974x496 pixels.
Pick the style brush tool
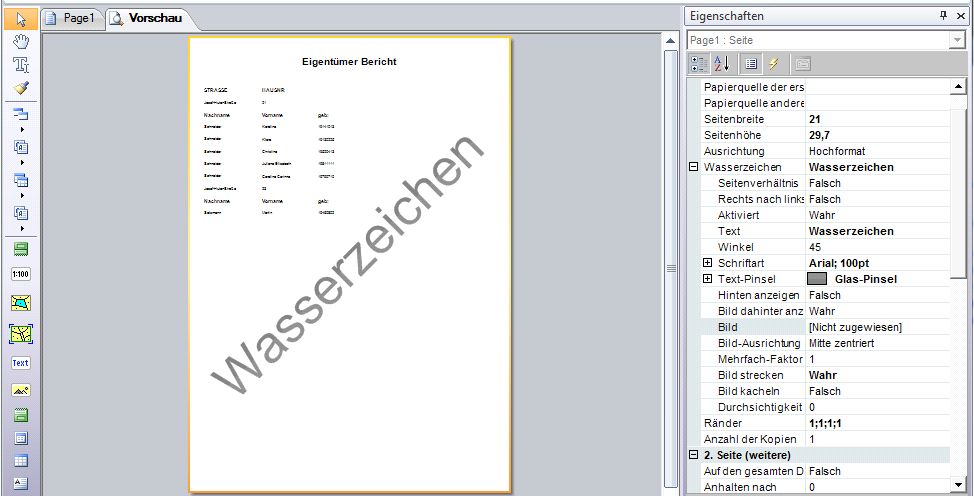[x=21, y=88]
